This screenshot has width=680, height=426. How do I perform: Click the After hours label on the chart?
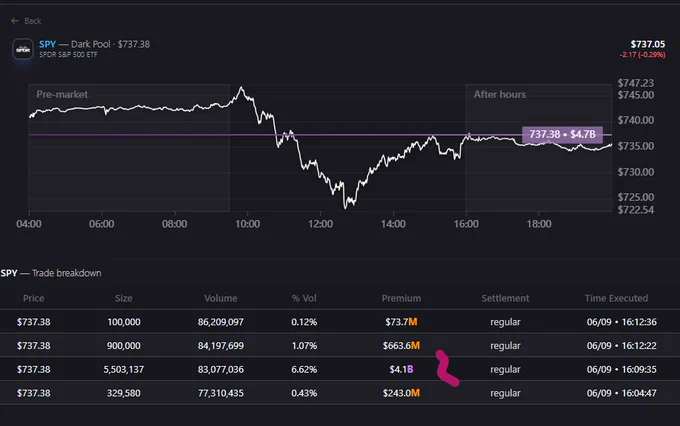point(500,94)
